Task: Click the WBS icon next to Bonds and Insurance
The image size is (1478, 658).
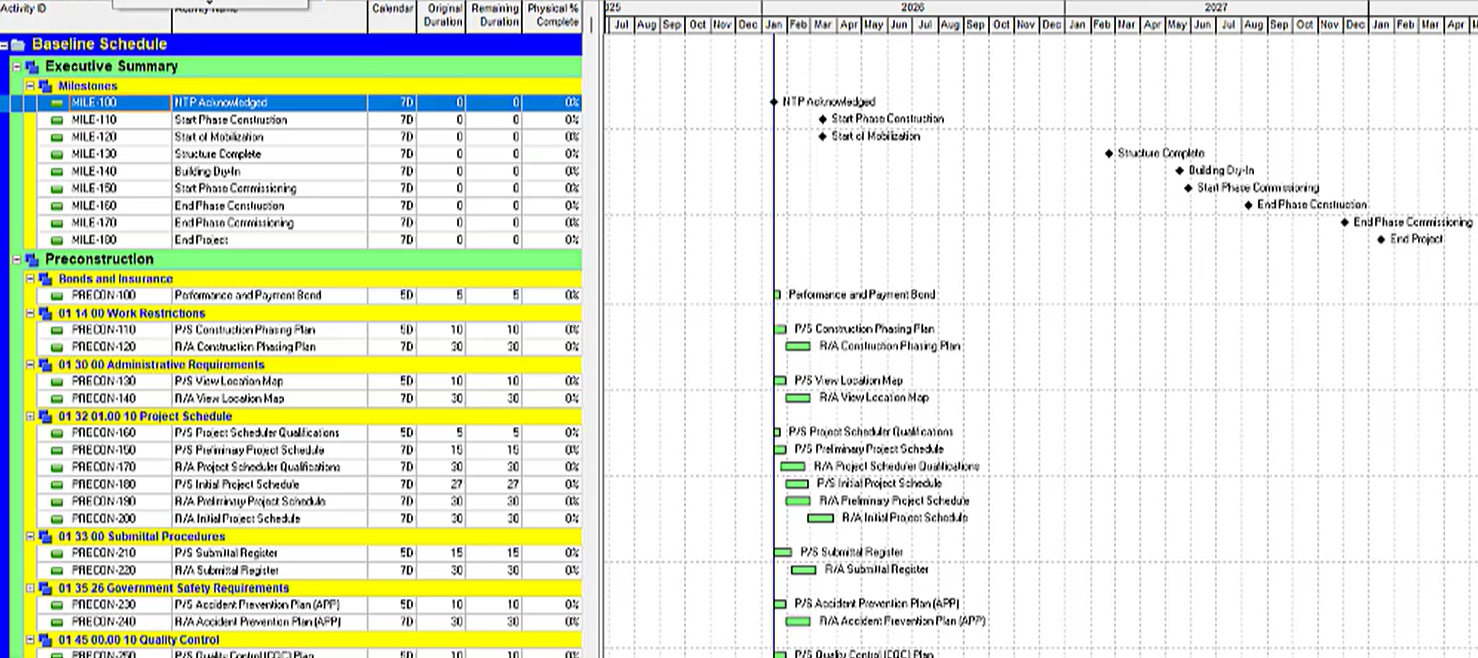Action: tap(45, 279)
